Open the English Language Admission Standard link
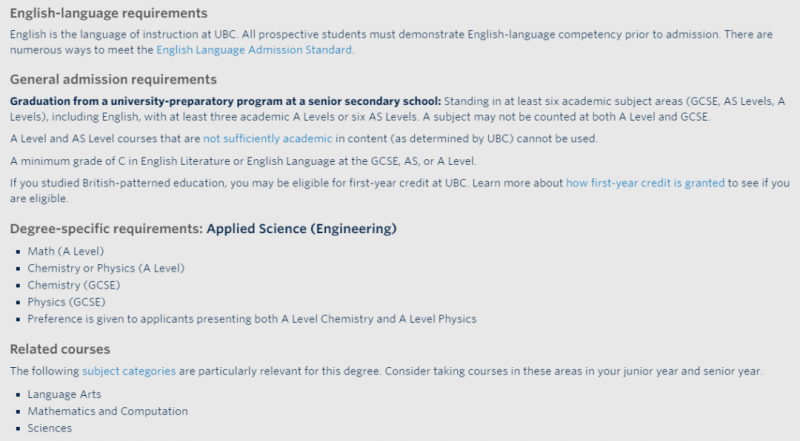The image size is (800, 441). pyautogui.click(x=254, y=50)
